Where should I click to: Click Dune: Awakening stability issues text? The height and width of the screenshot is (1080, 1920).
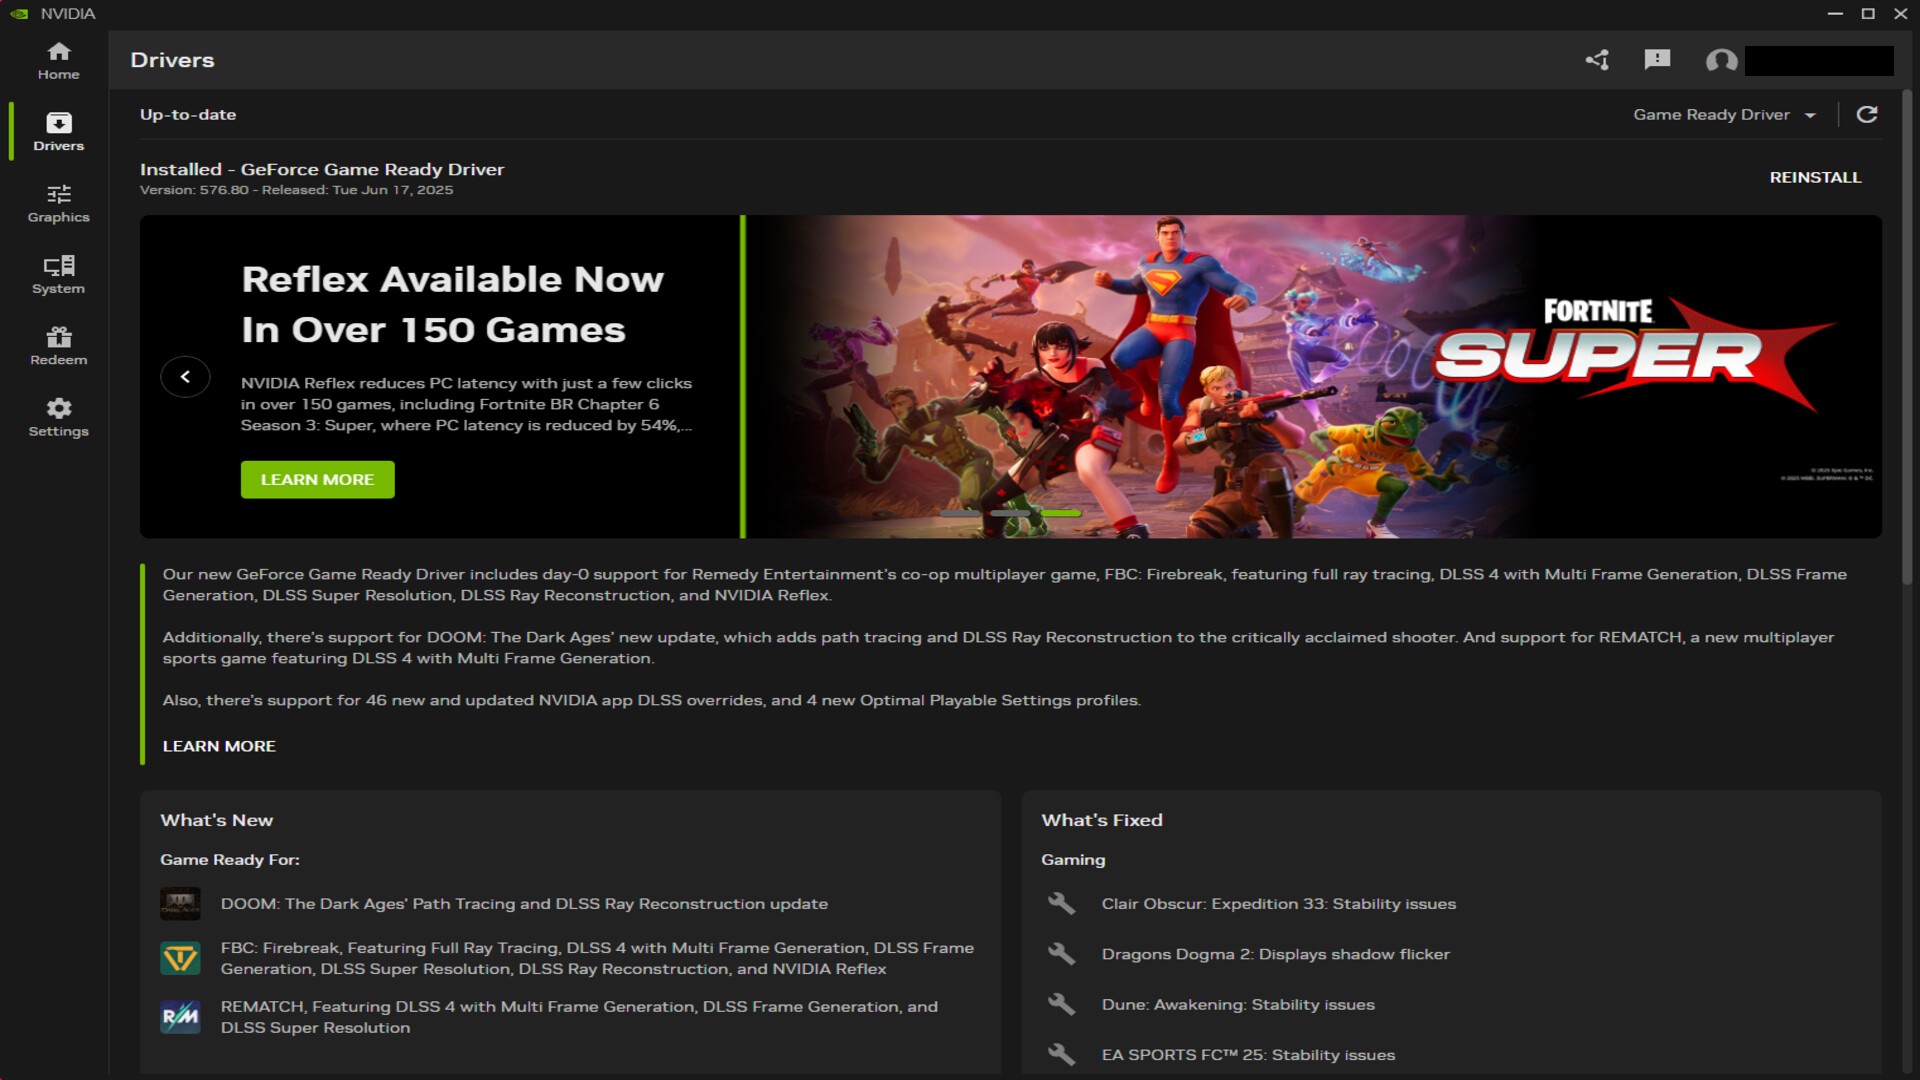(1238, 1005)
